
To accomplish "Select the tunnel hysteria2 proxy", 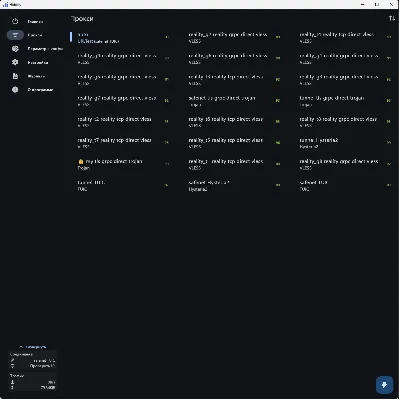I will (x=346, y=143).
